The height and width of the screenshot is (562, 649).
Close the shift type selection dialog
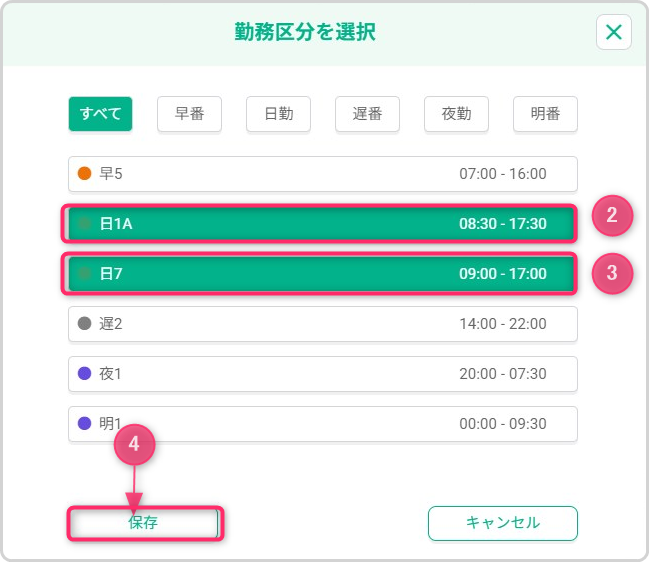[x=613, y=32]
